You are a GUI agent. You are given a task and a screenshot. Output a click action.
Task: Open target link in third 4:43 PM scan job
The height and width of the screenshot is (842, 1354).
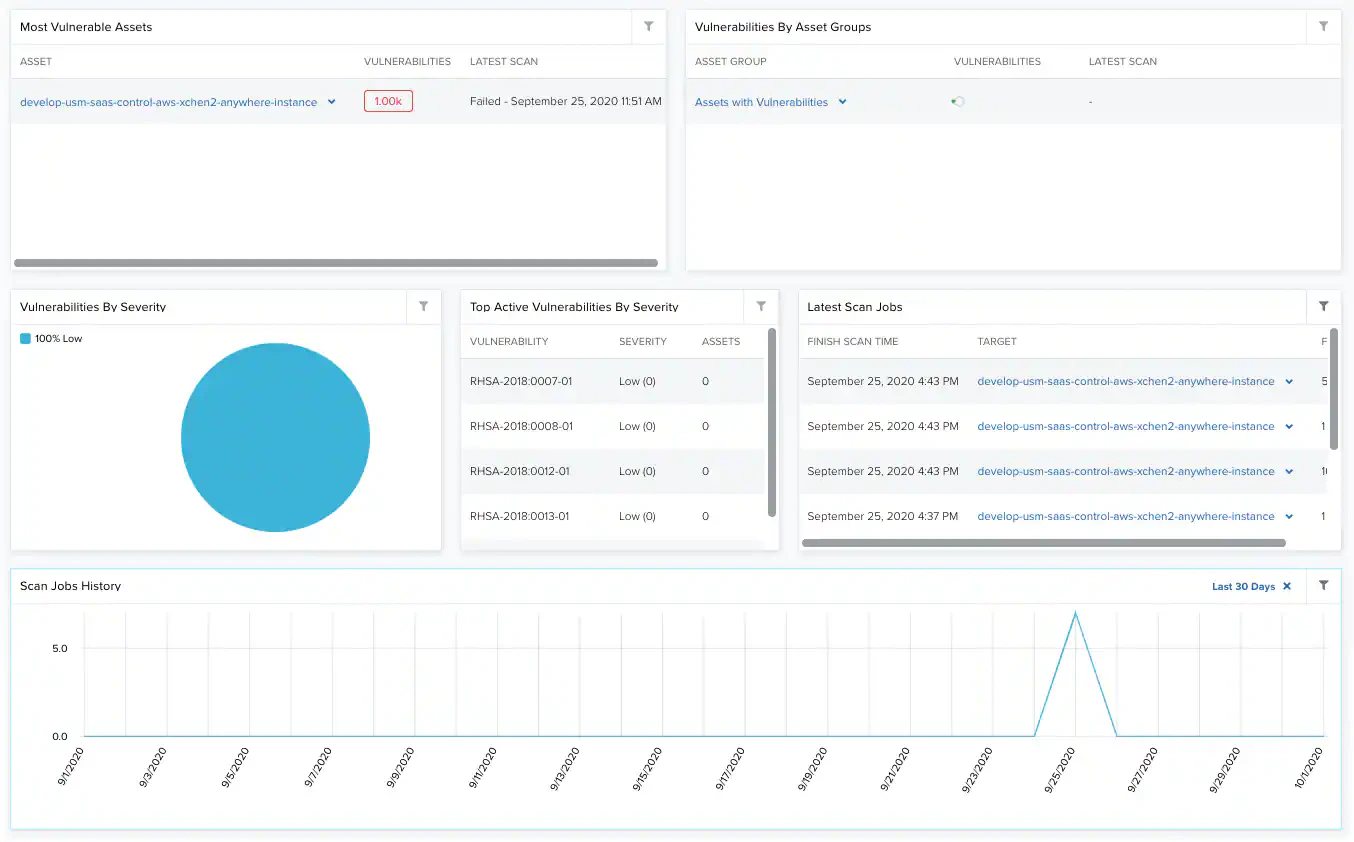(1125, 471)
